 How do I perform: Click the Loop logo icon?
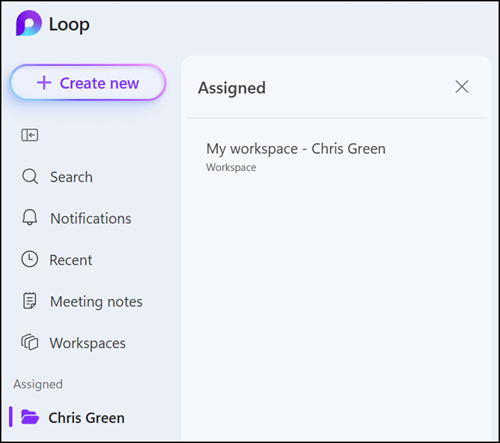tap(29, 23)
